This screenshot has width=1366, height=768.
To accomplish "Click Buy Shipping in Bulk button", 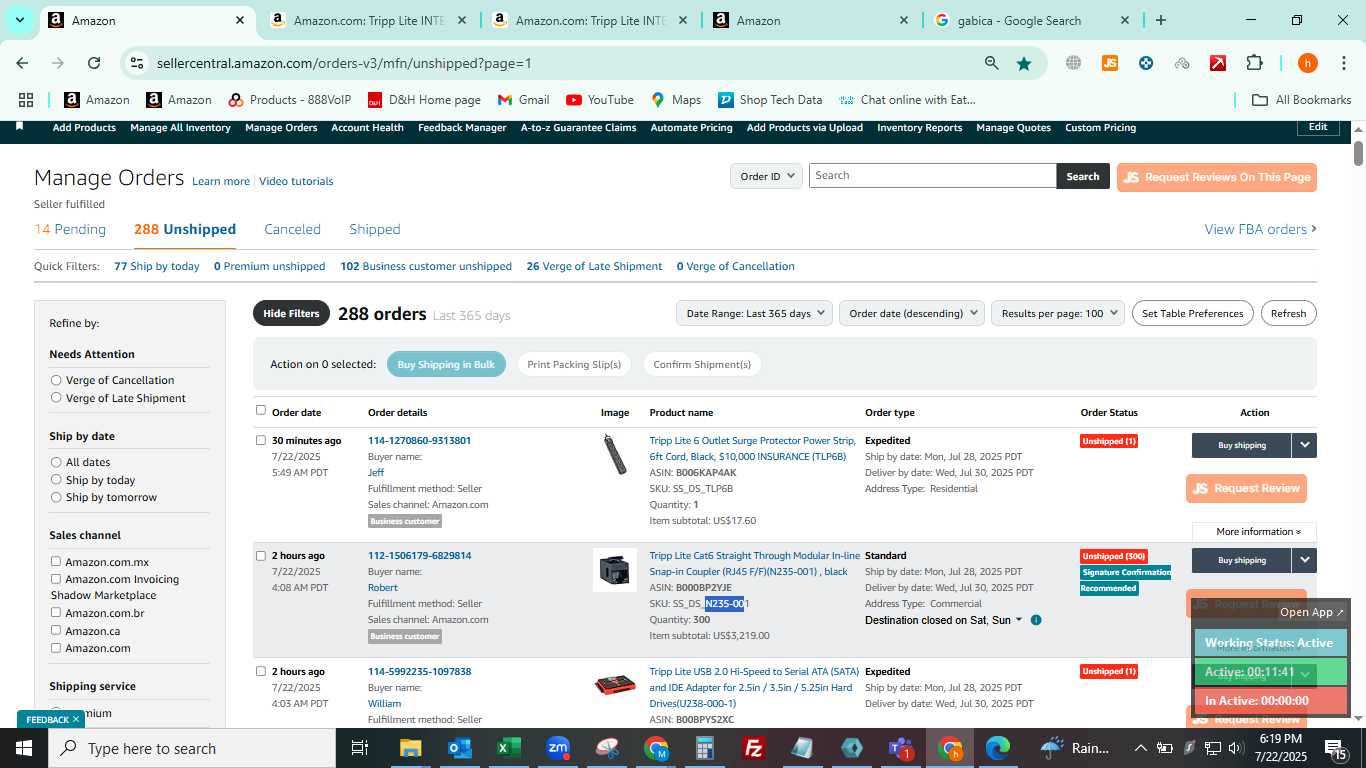I will pyautogui.click(x=446, y=364).
